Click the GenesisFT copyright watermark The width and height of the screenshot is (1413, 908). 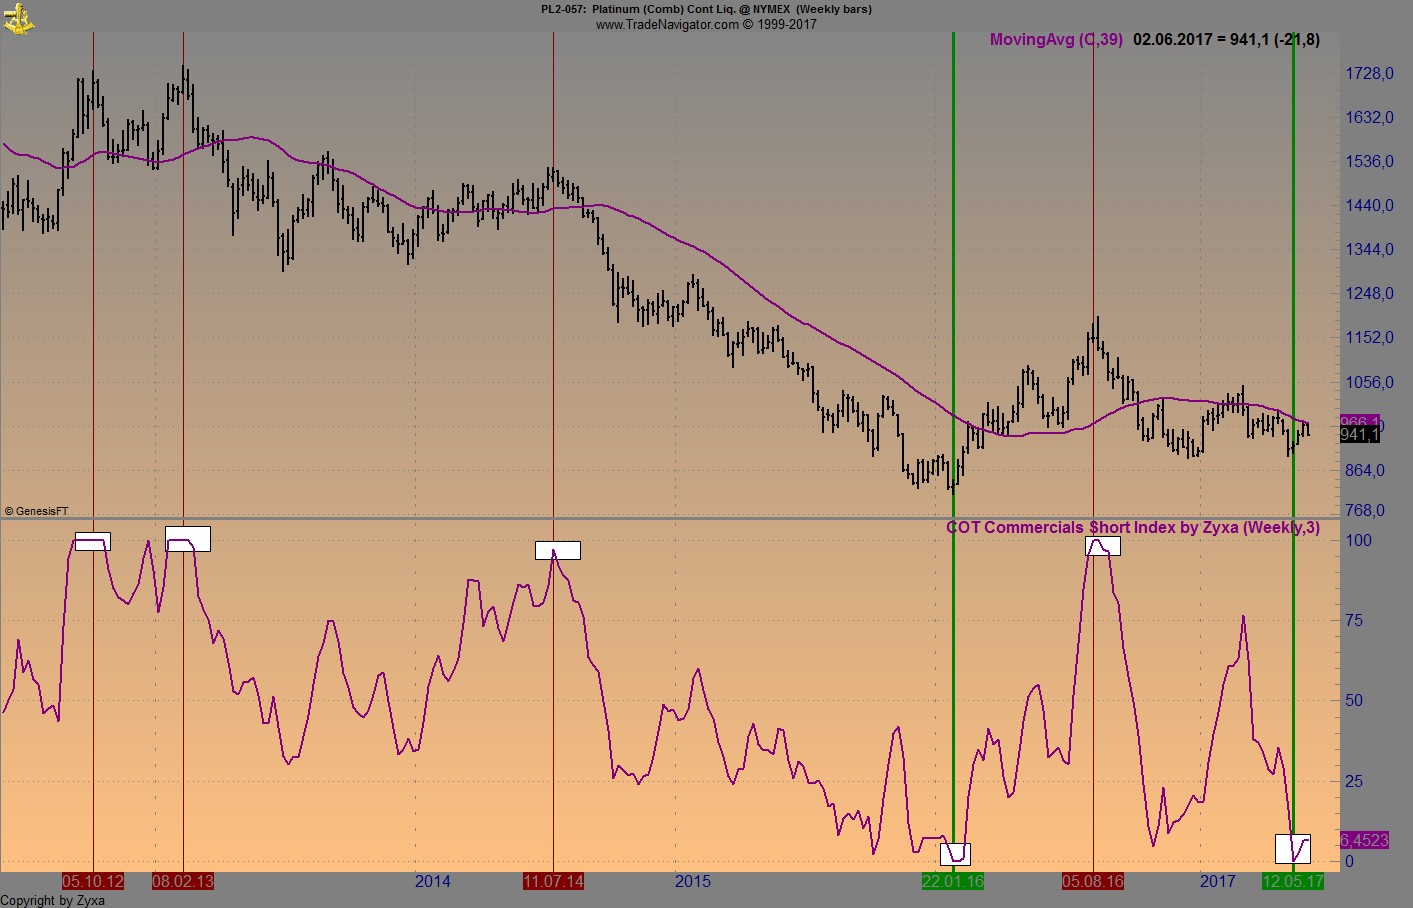(x=35, y=510)
